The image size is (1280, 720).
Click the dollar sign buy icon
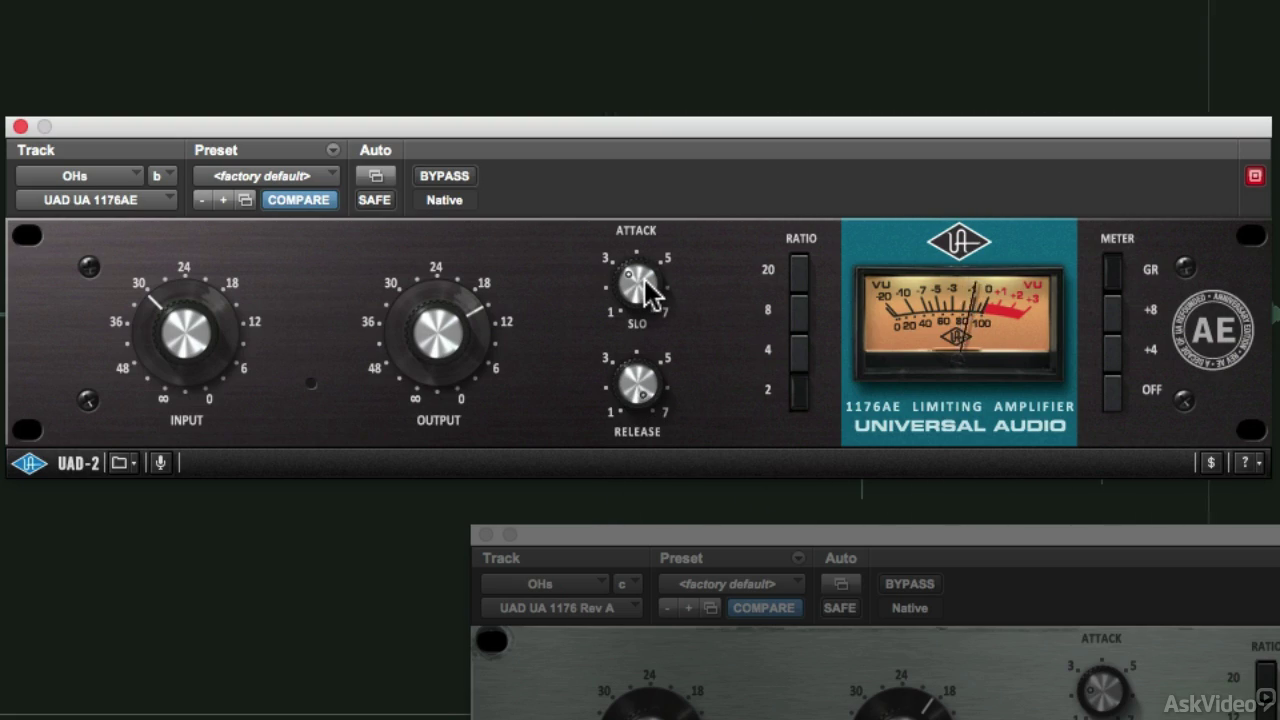click(1211, 462)
